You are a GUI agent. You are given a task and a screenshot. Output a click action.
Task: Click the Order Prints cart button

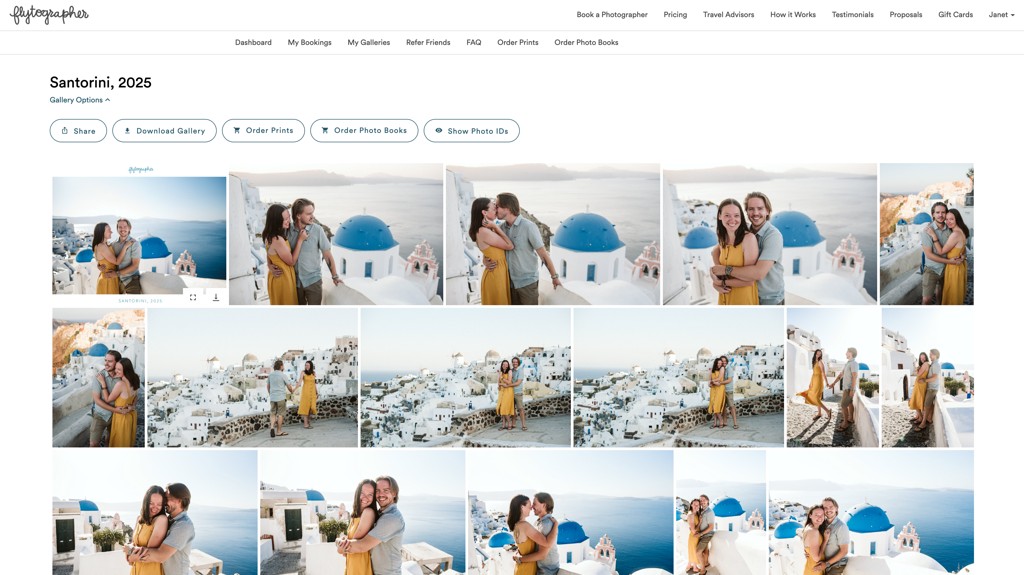coord(263,131)
